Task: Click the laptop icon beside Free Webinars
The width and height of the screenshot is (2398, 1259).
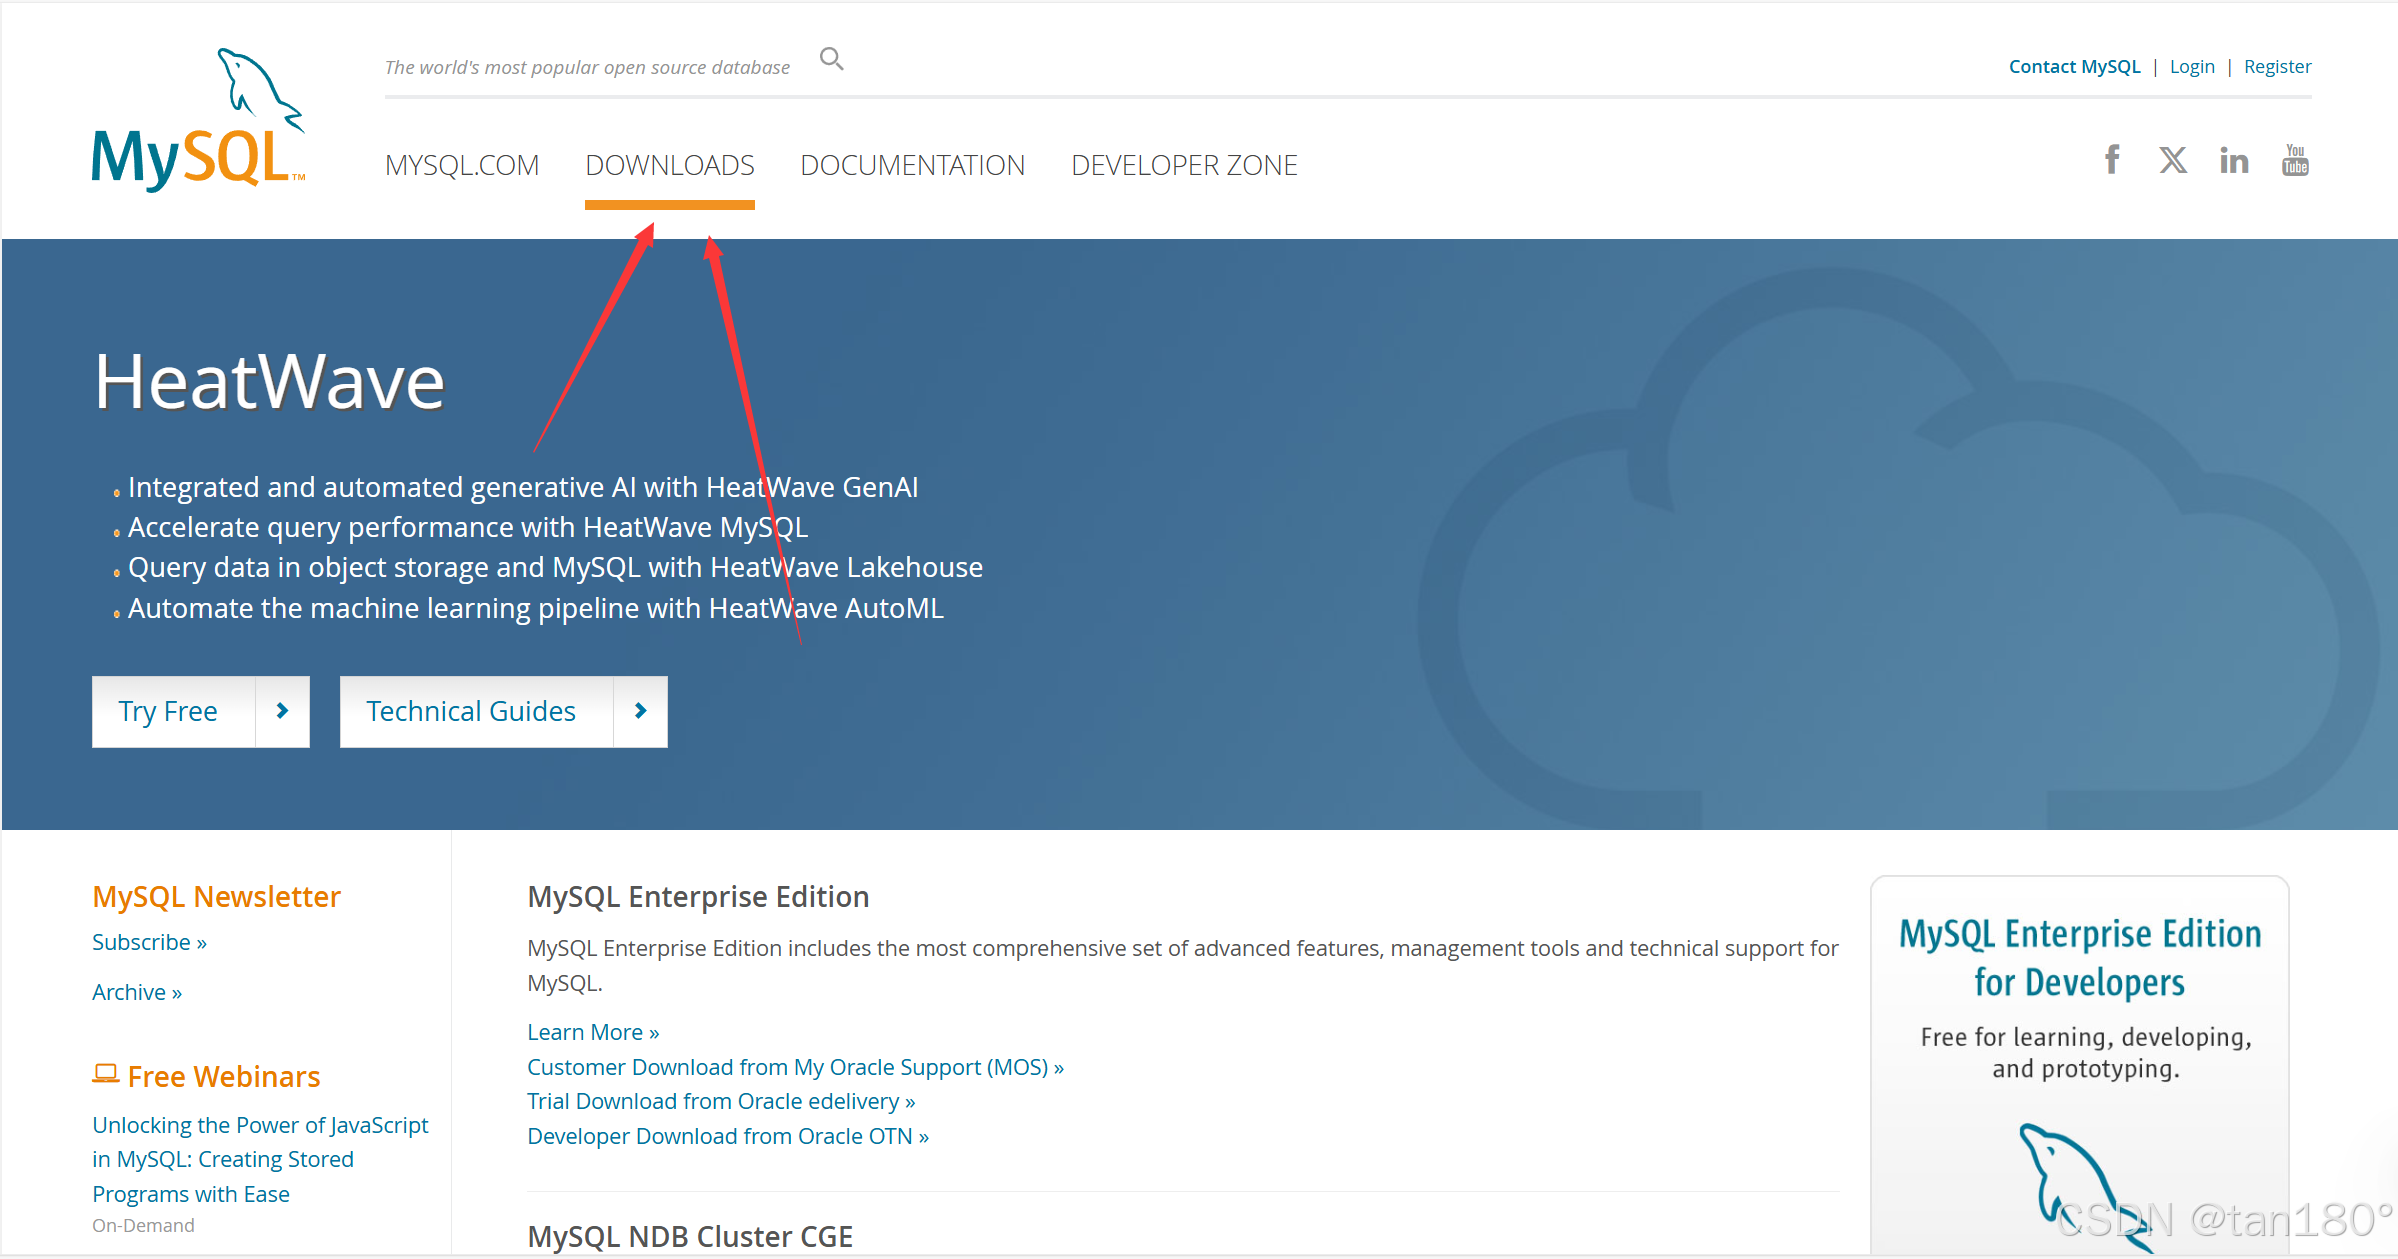Action: click(x=105, y=1074)
